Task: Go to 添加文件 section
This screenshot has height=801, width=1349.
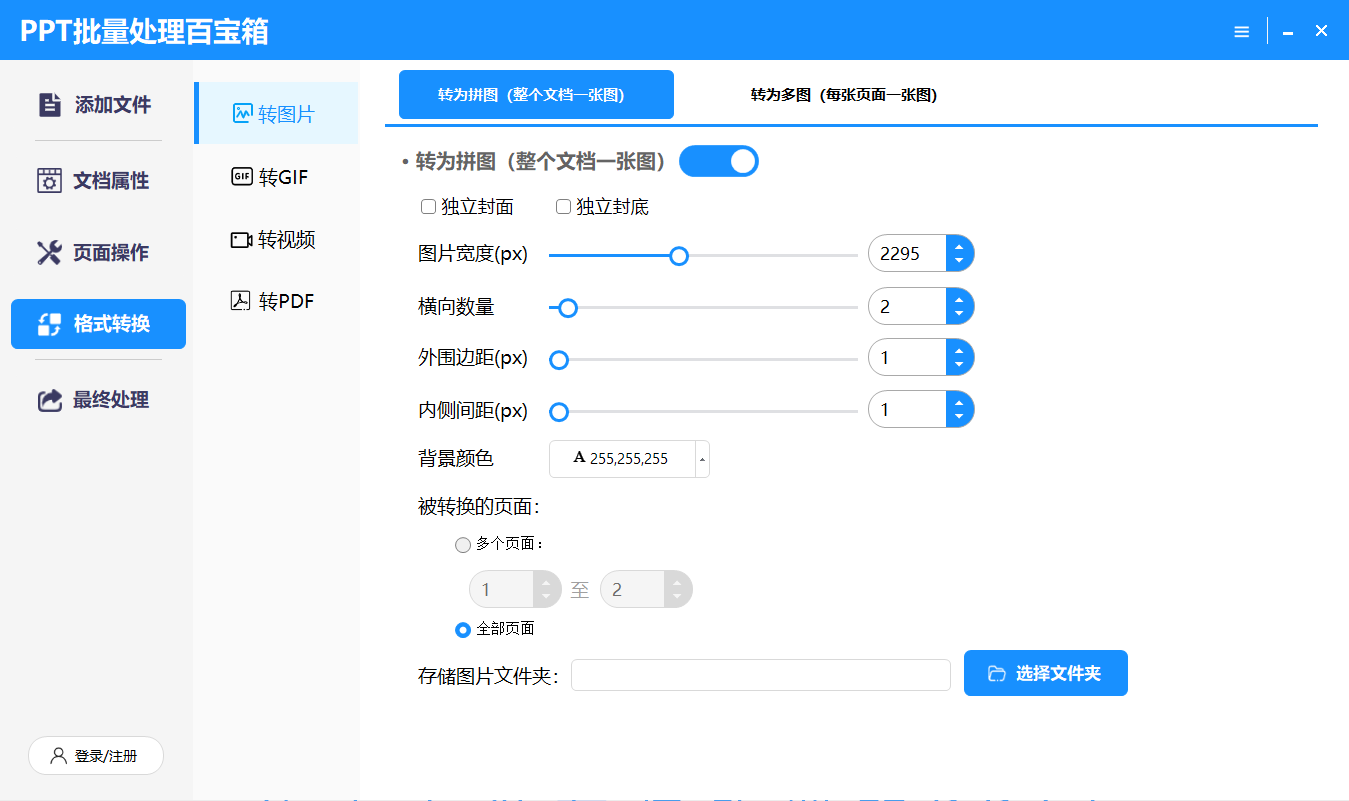Action: (98, 104)
